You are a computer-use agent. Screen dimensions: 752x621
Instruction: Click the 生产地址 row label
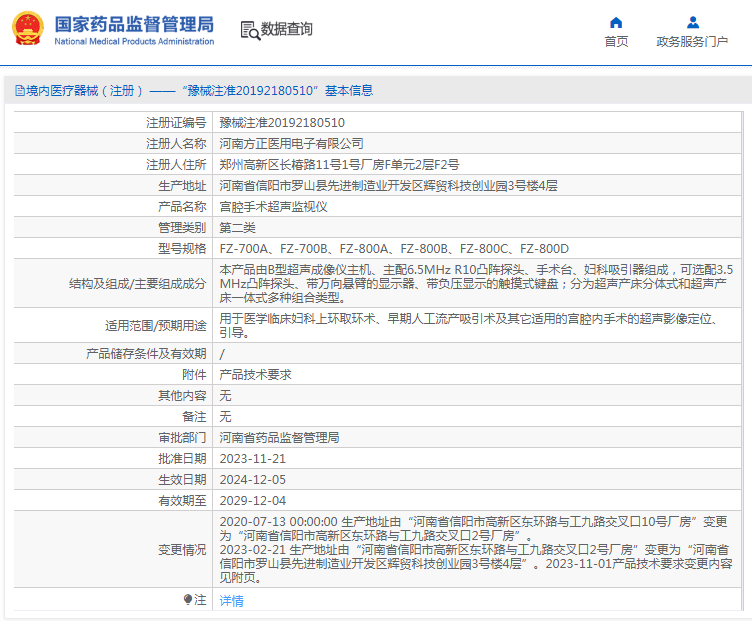(182, 186)
